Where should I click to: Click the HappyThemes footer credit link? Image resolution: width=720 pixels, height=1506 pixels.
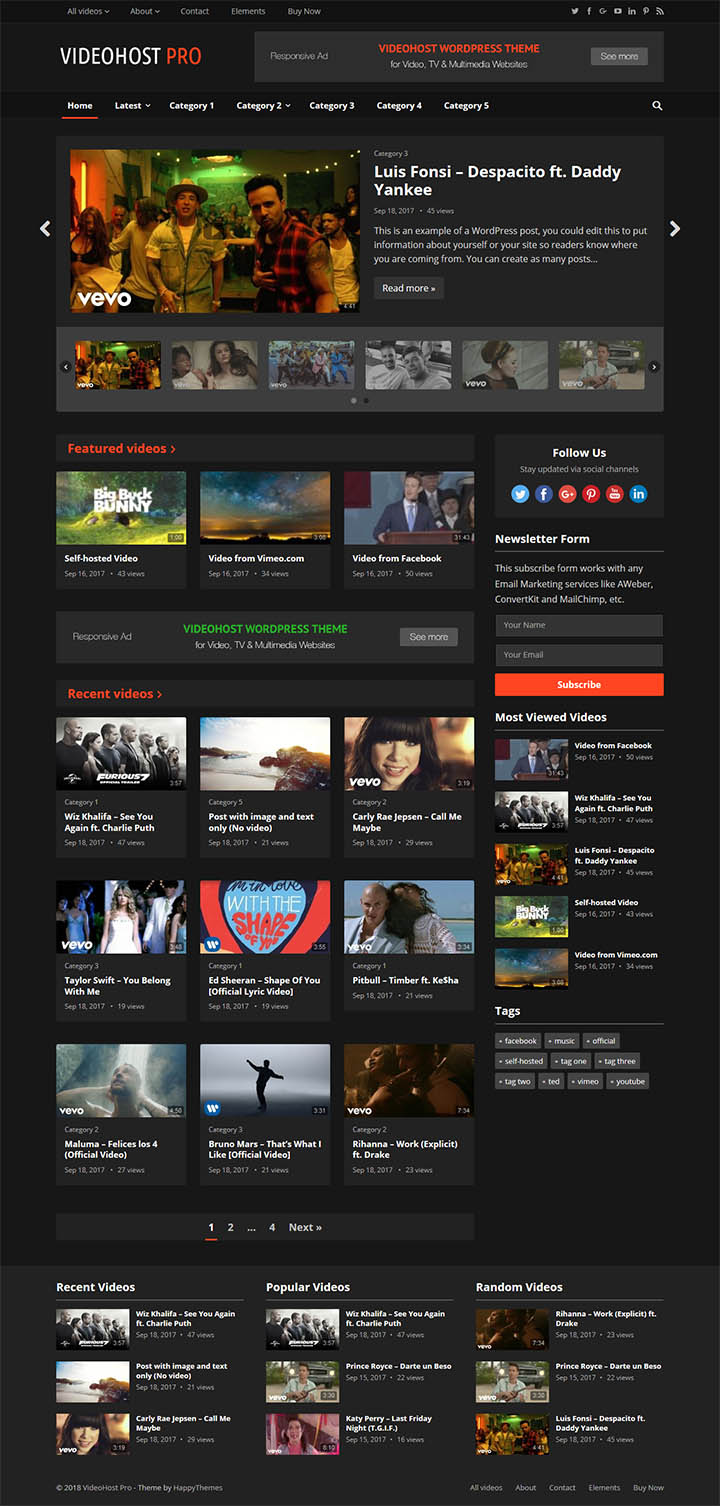[x=199, y=1487]
